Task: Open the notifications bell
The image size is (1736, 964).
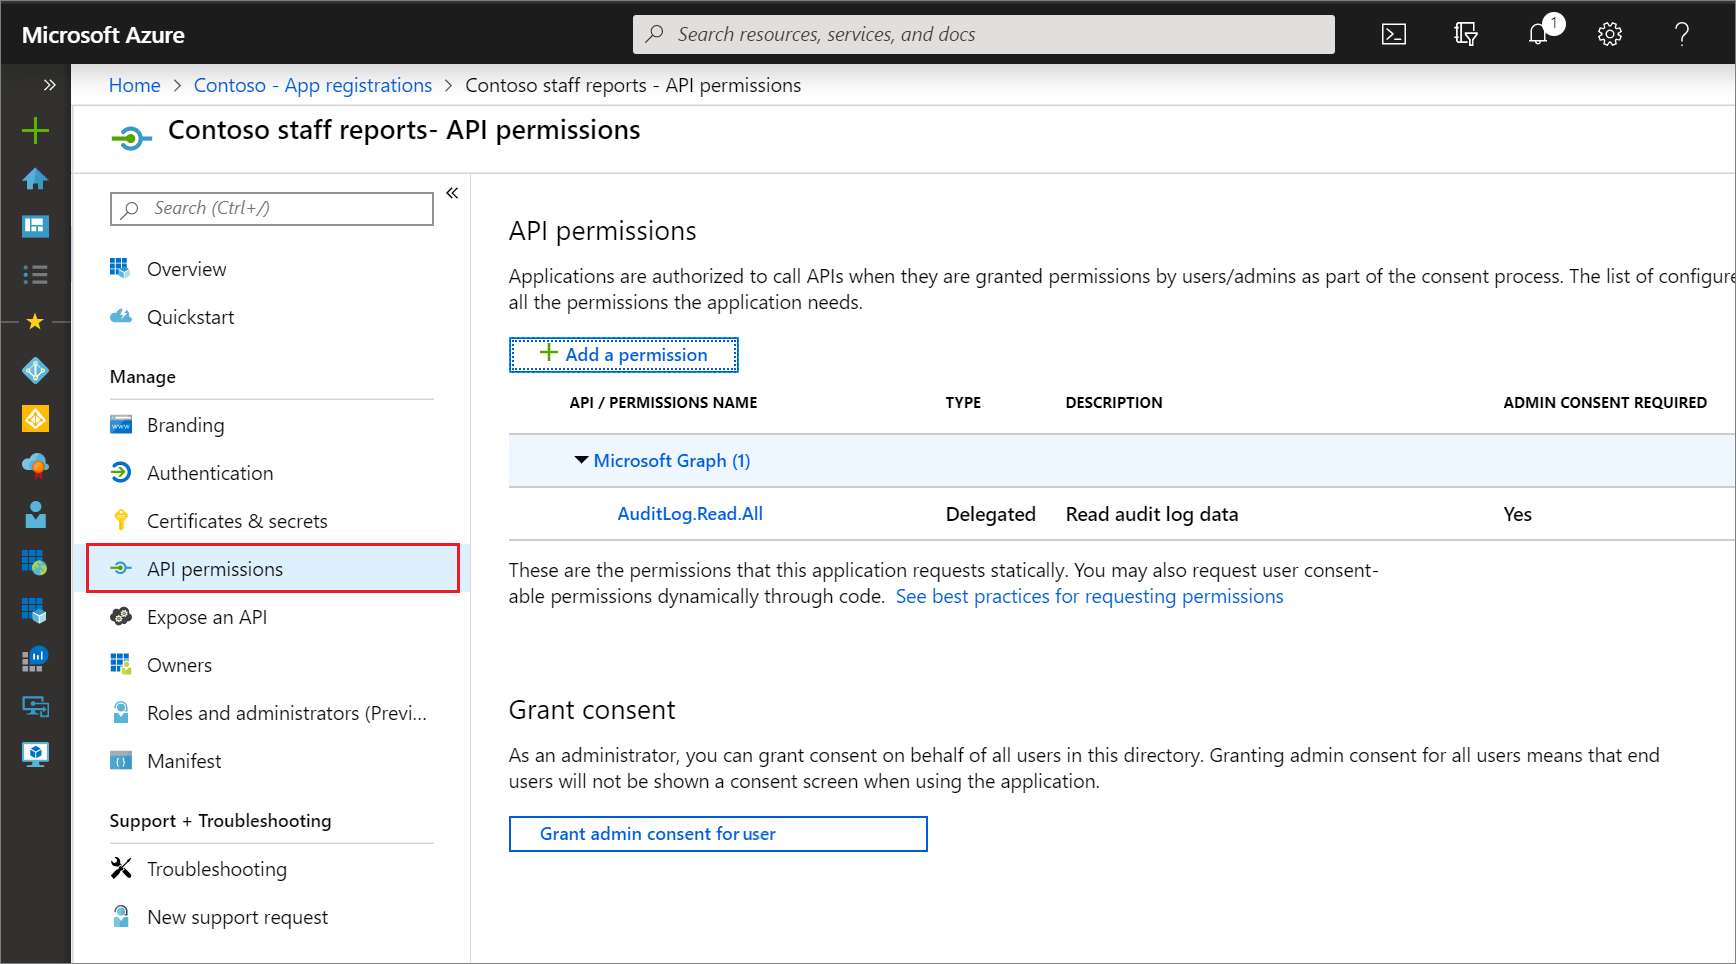Action: (x=1538, y=35)
